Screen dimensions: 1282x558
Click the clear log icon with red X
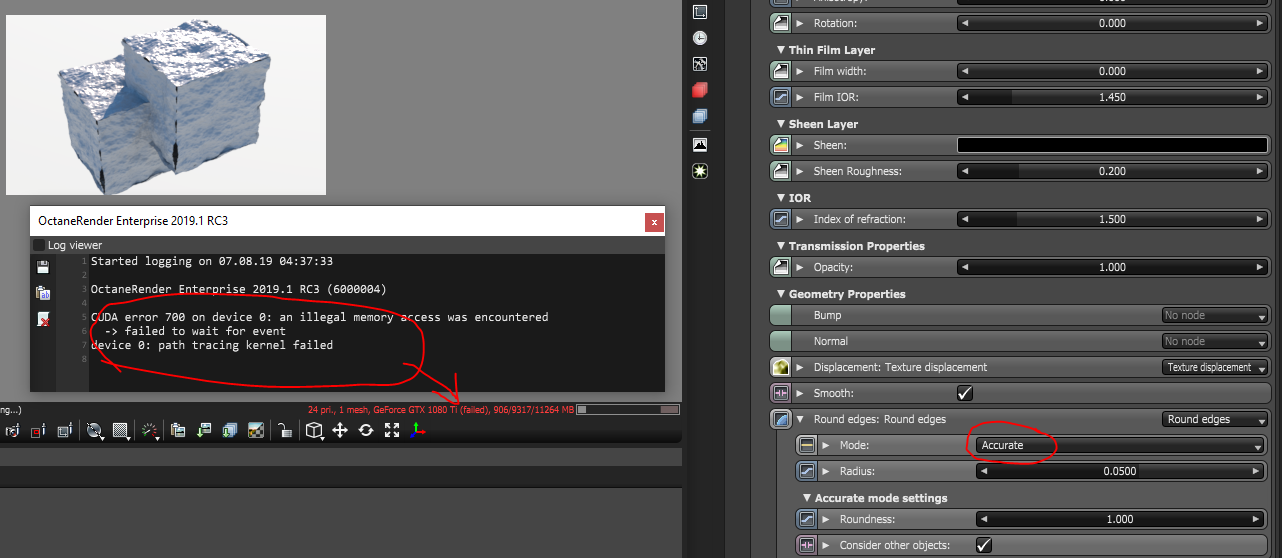point(42,319)
